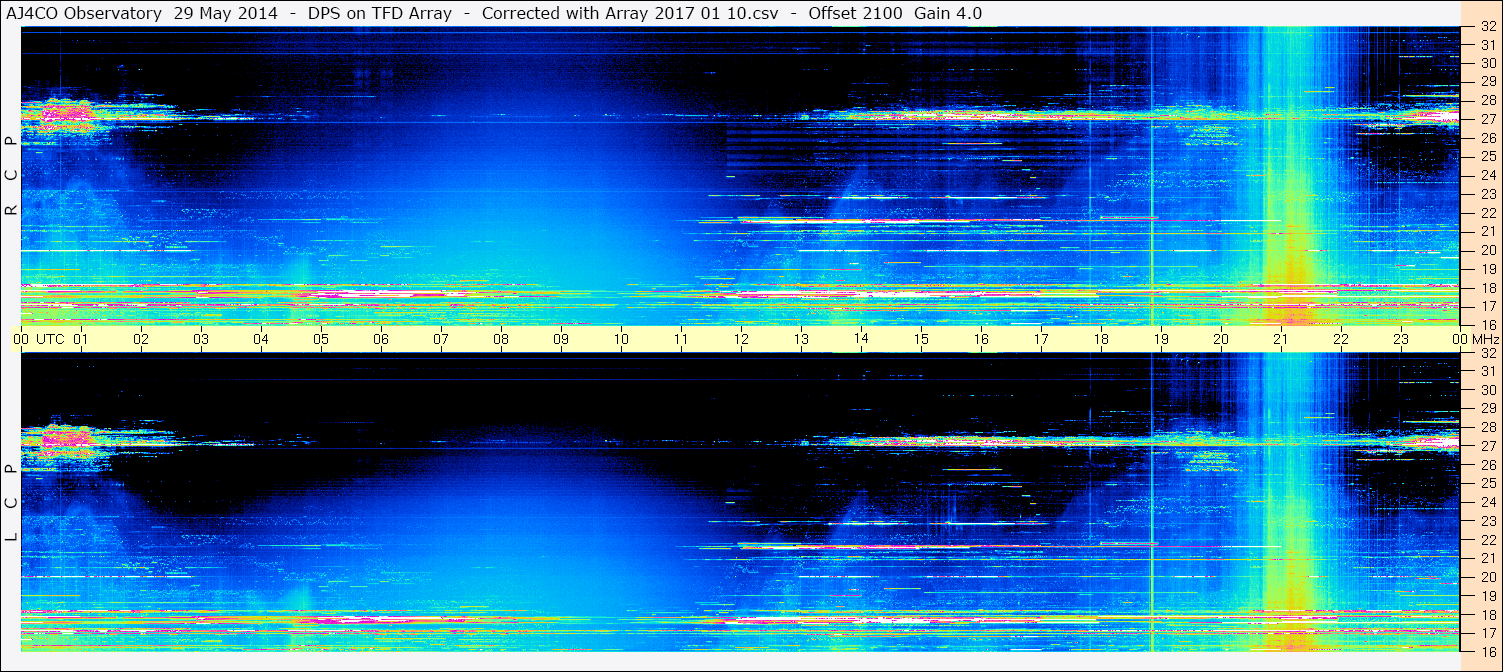Viewport: 1503px width, 672px height.
Task: Select the 23 hour marker on the time axis
Action: [x=1401, y=339]
